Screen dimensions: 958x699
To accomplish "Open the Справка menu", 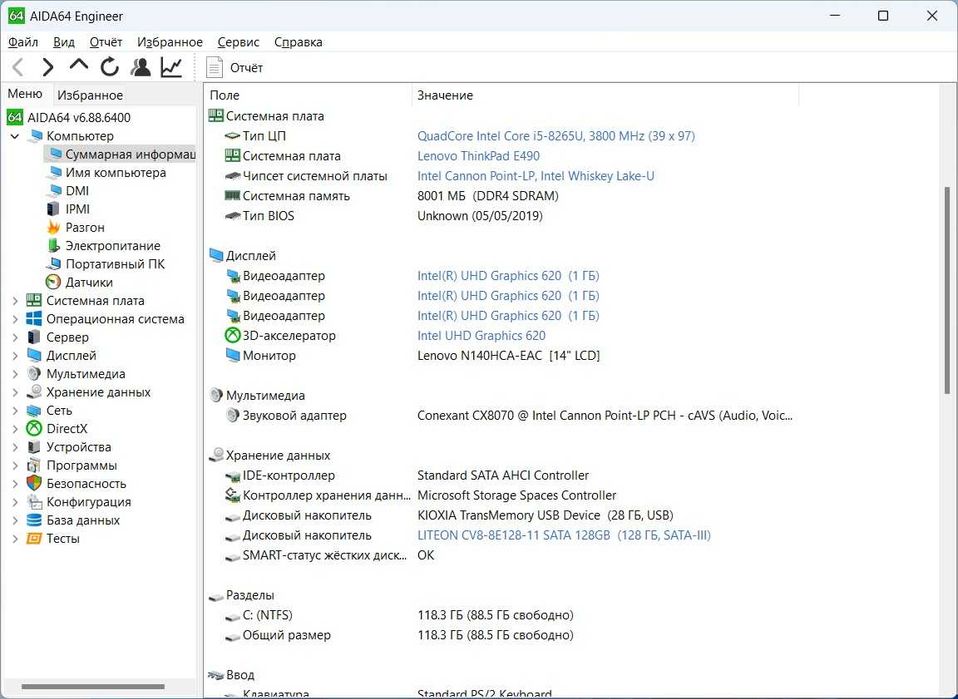I will click(x=298, y=42).
